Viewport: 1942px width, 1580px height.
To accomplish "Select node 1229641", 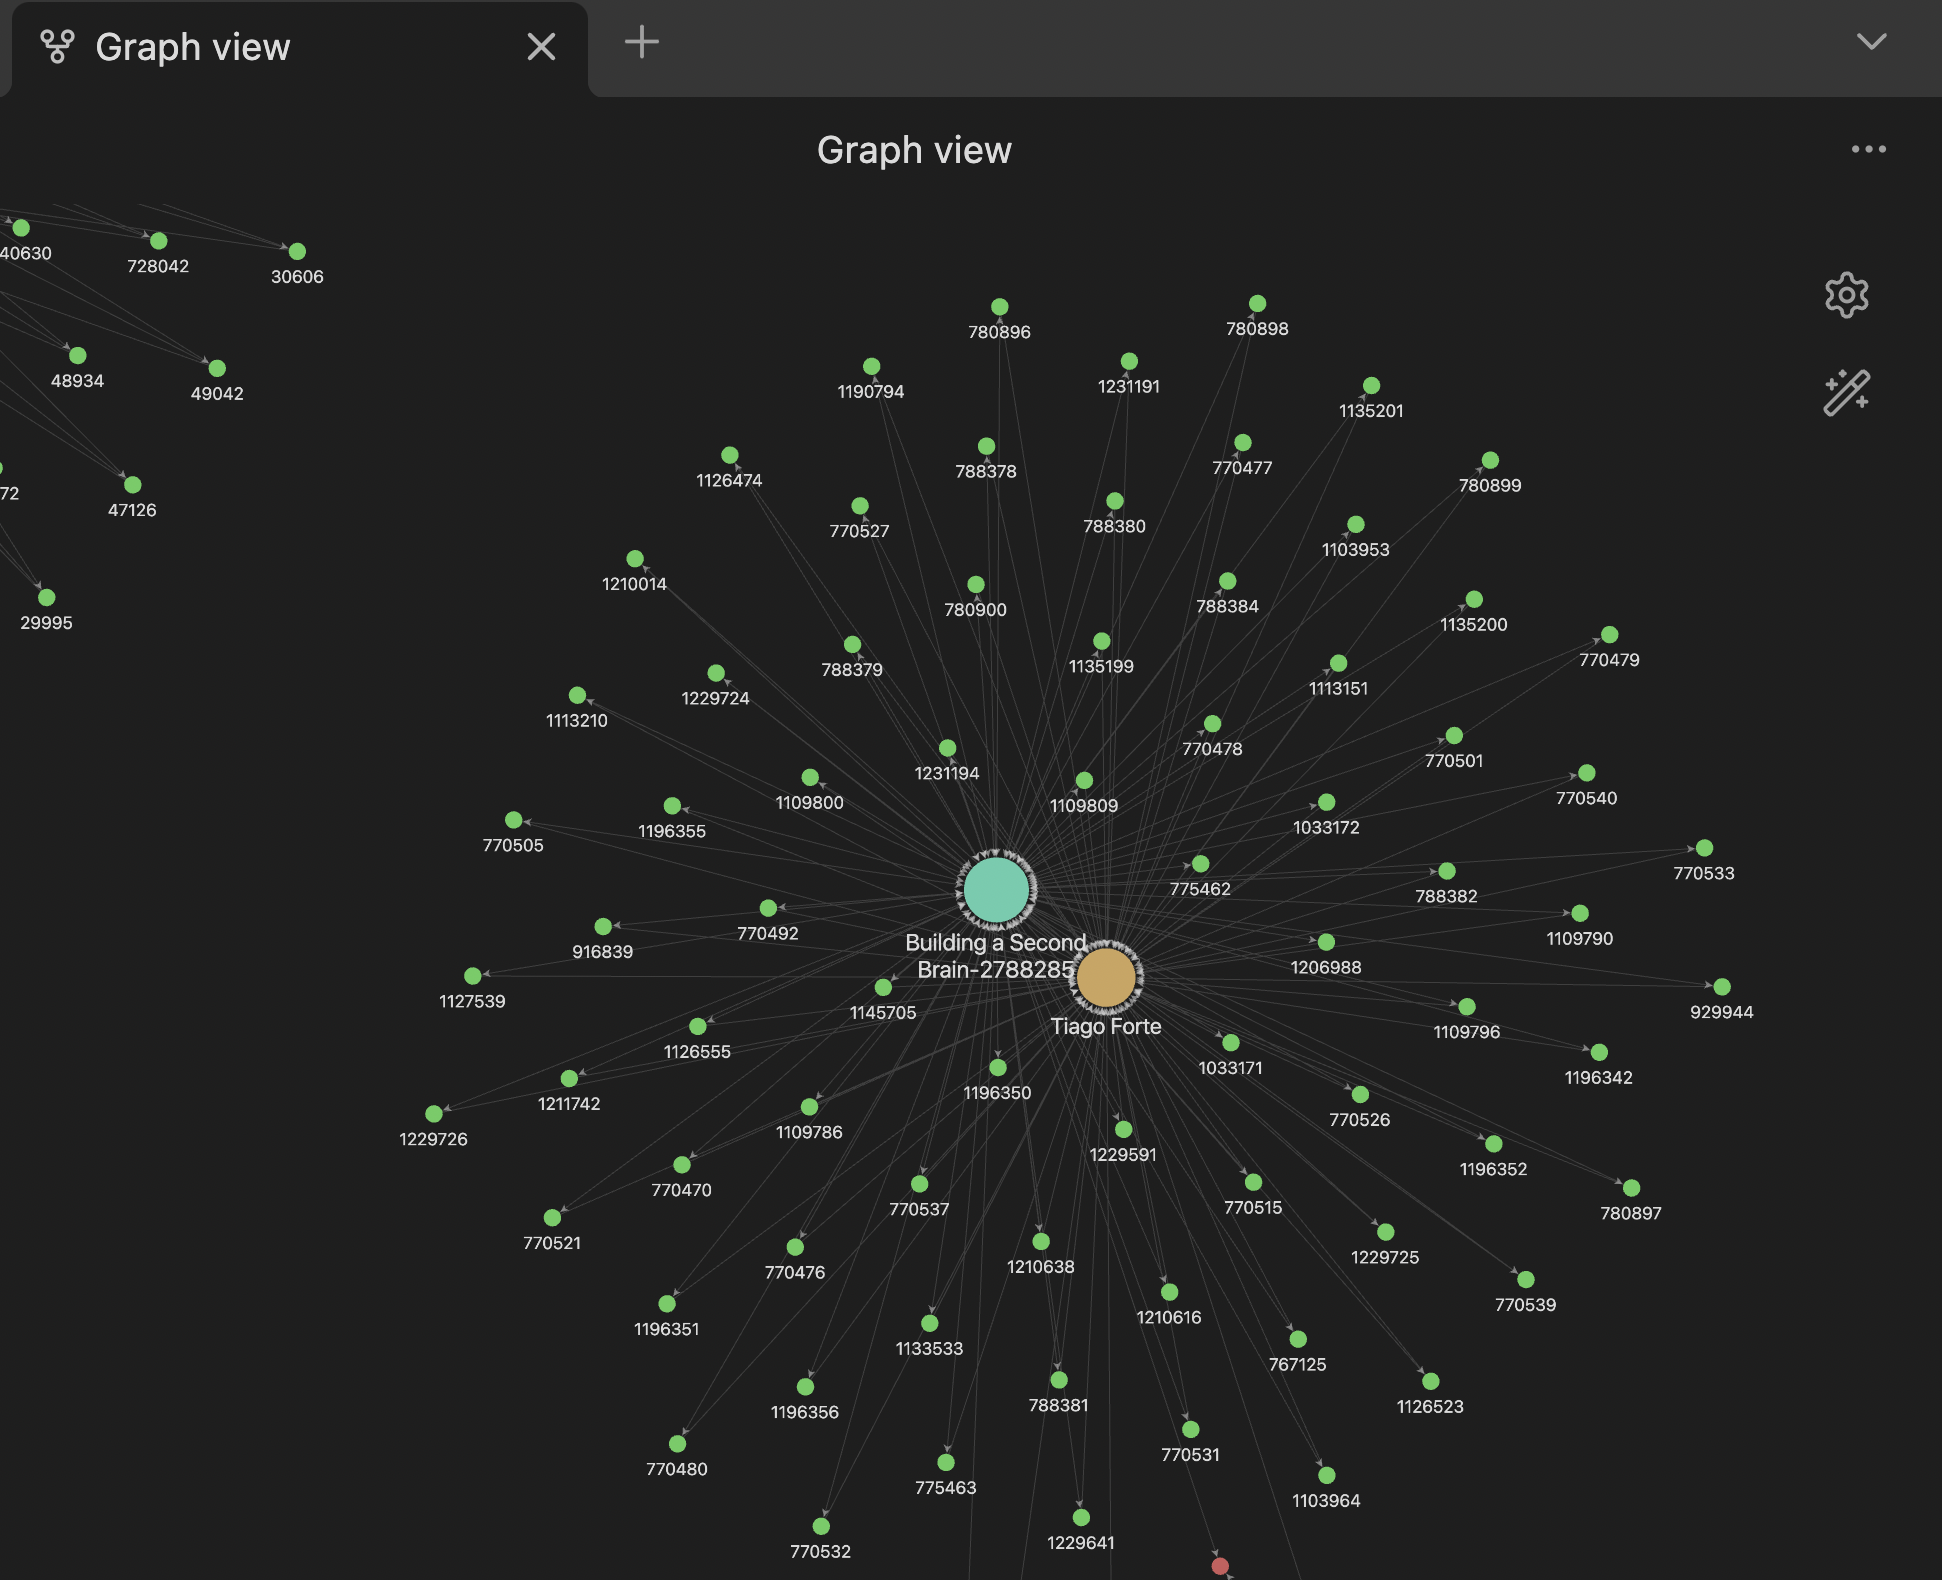I will [1081, 1518].
